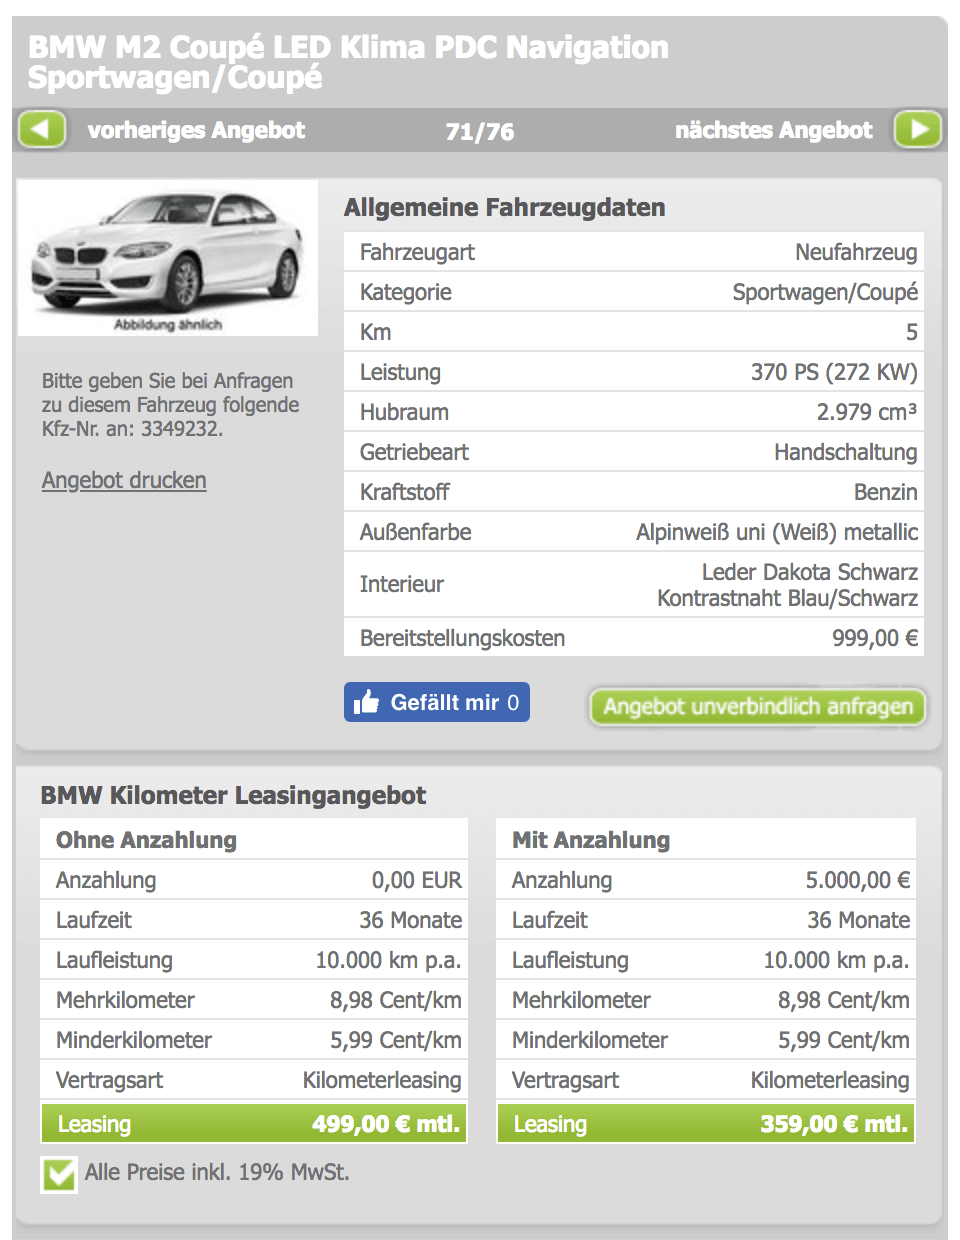Click '5,99 Cent/km' in the Mit Anzahlung table
Screen dimensions: 960x1240
pos(844,1040)
